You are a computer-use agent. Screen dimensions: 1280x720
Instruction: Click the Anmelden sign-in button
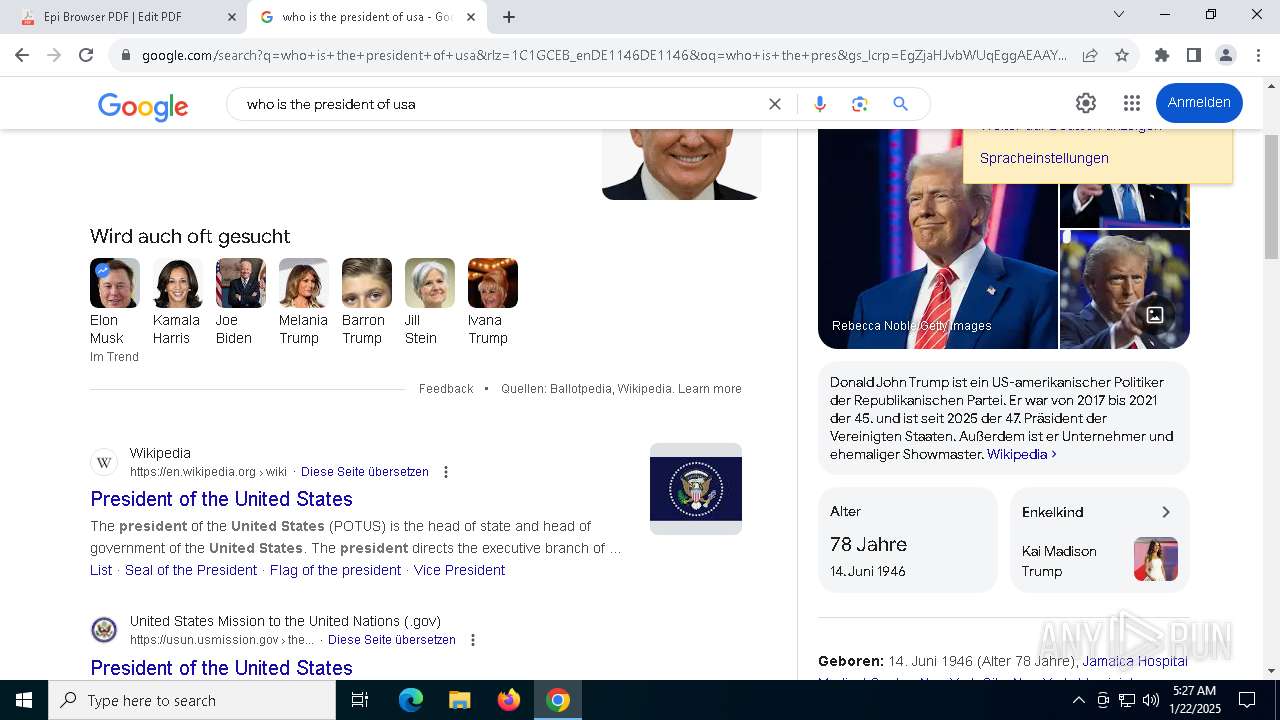[x=1199, y=103]
